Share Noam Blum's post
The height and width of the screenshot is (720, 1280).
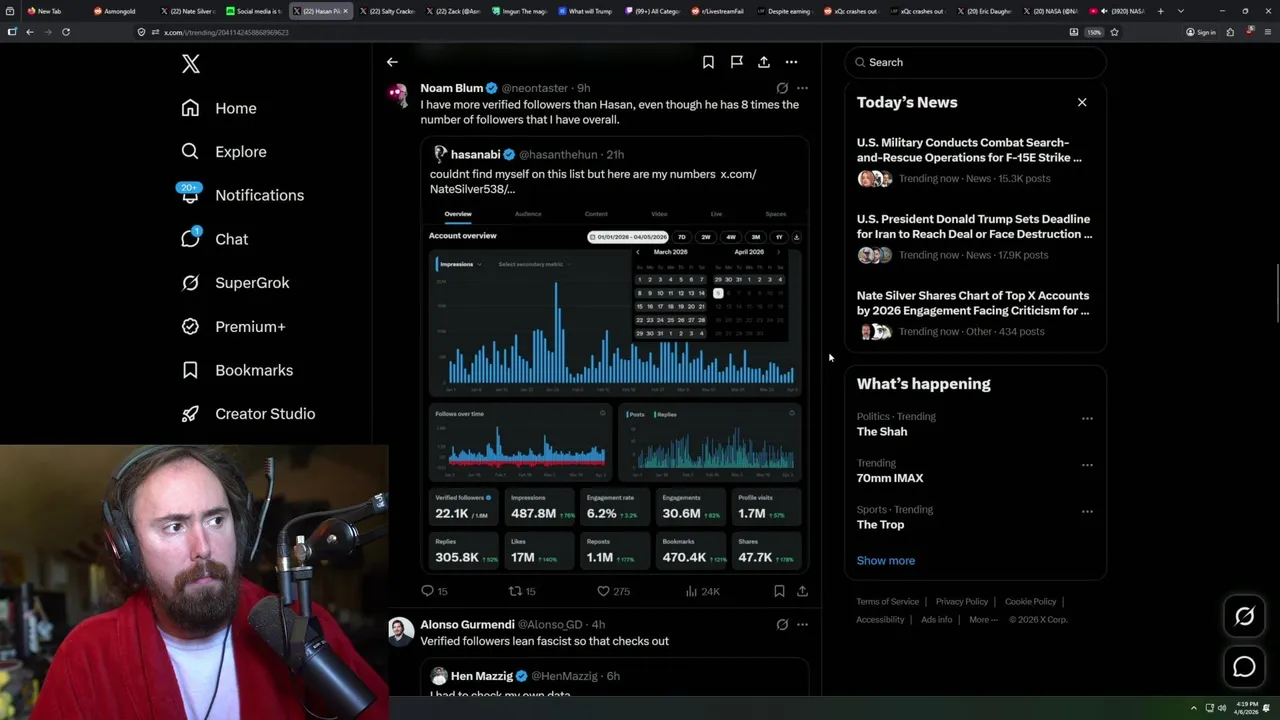(x=802, y=591)
